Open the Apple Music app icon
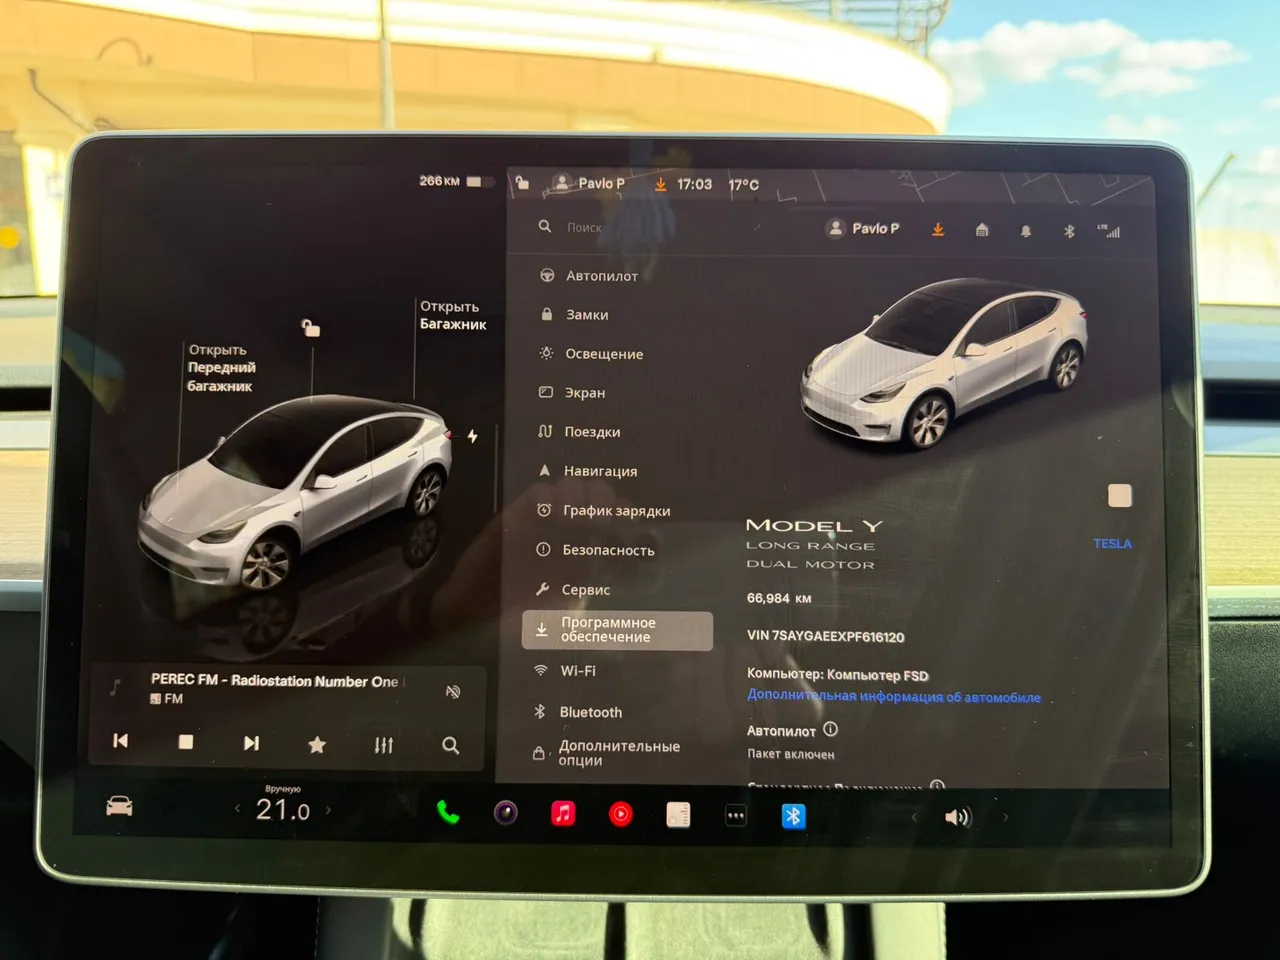The width and height of the screenshot is (1280, 960). 563,815
